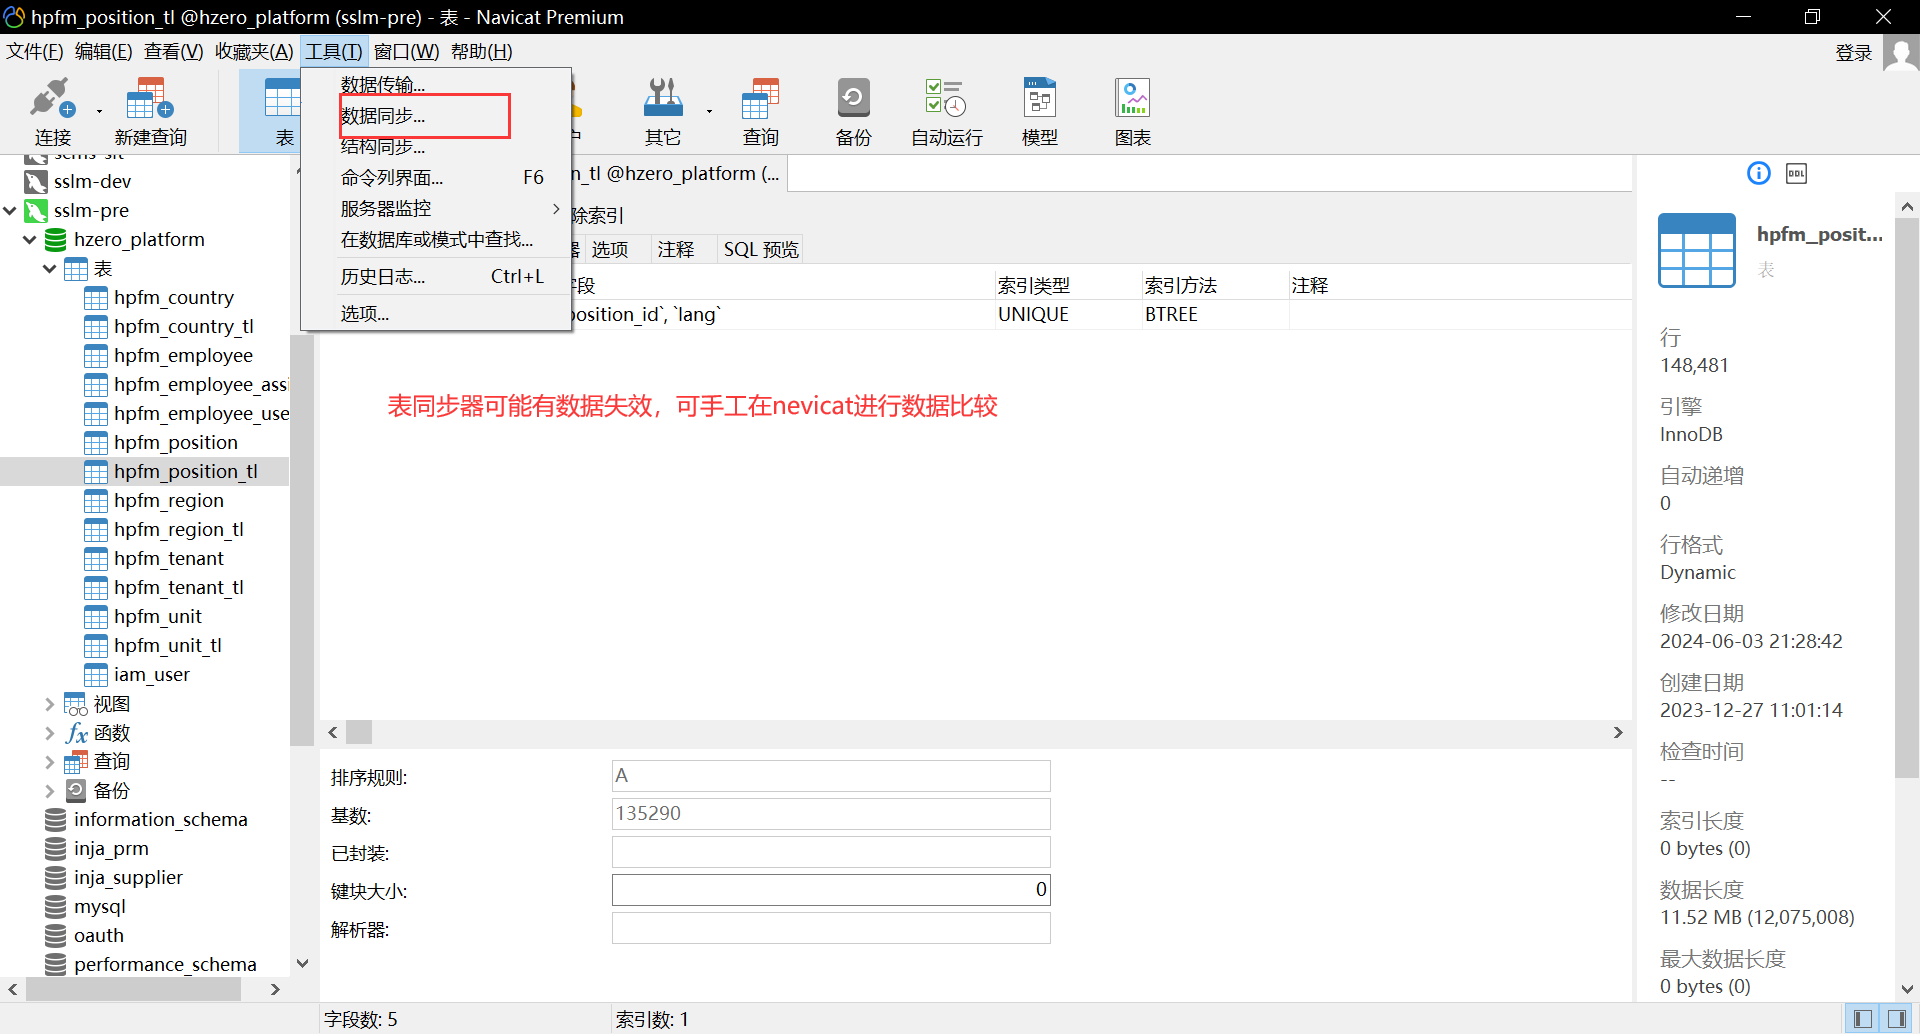Switch to SQL 预览 tab
This screenshot has width=1920, height=1034.
761,249
